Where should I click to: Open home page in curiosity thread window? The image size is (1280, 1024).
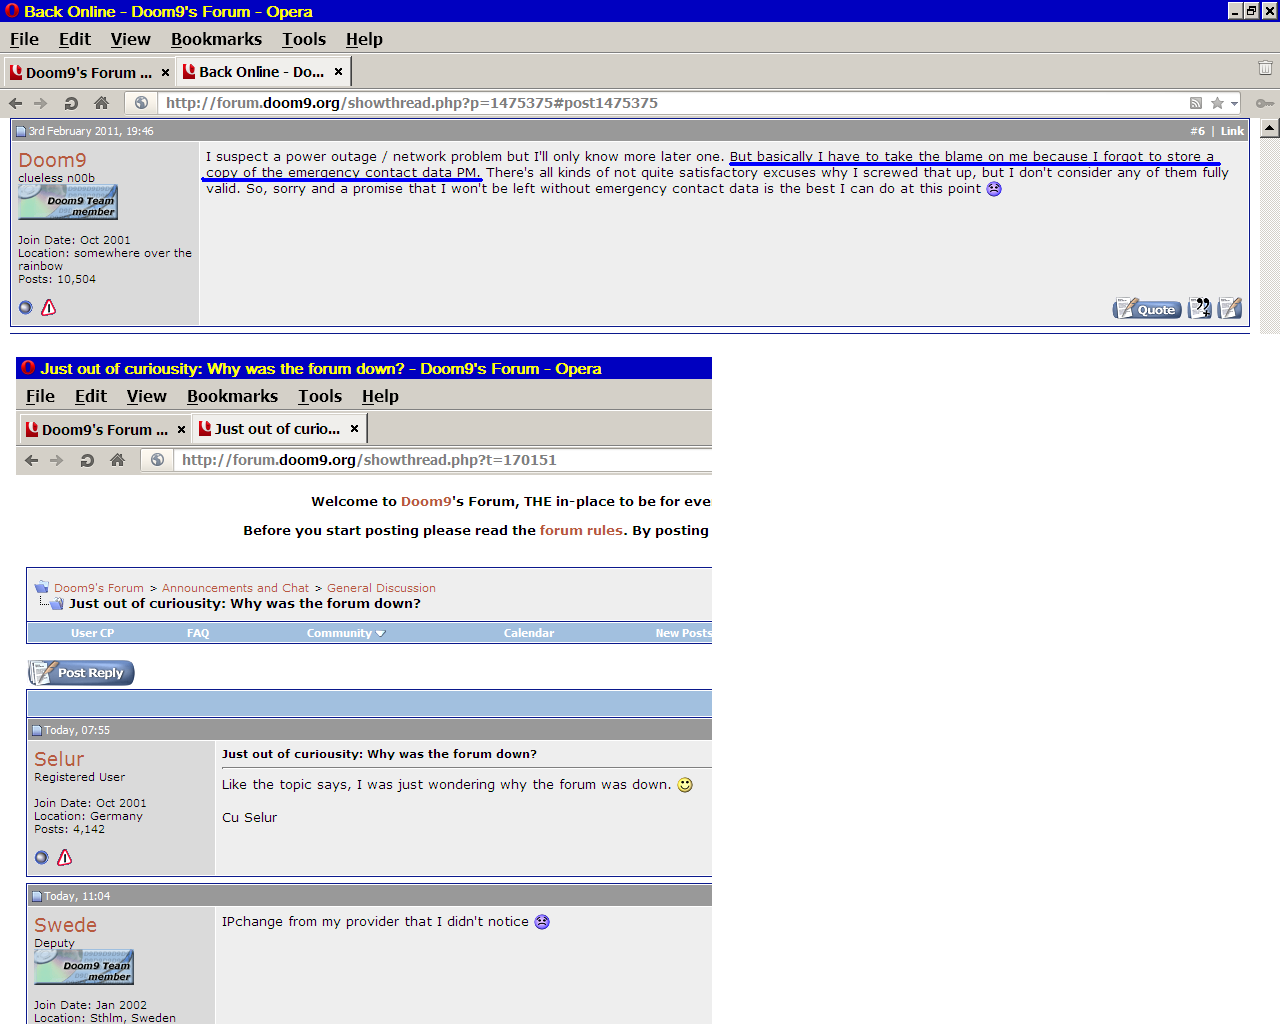coord(117,460)
